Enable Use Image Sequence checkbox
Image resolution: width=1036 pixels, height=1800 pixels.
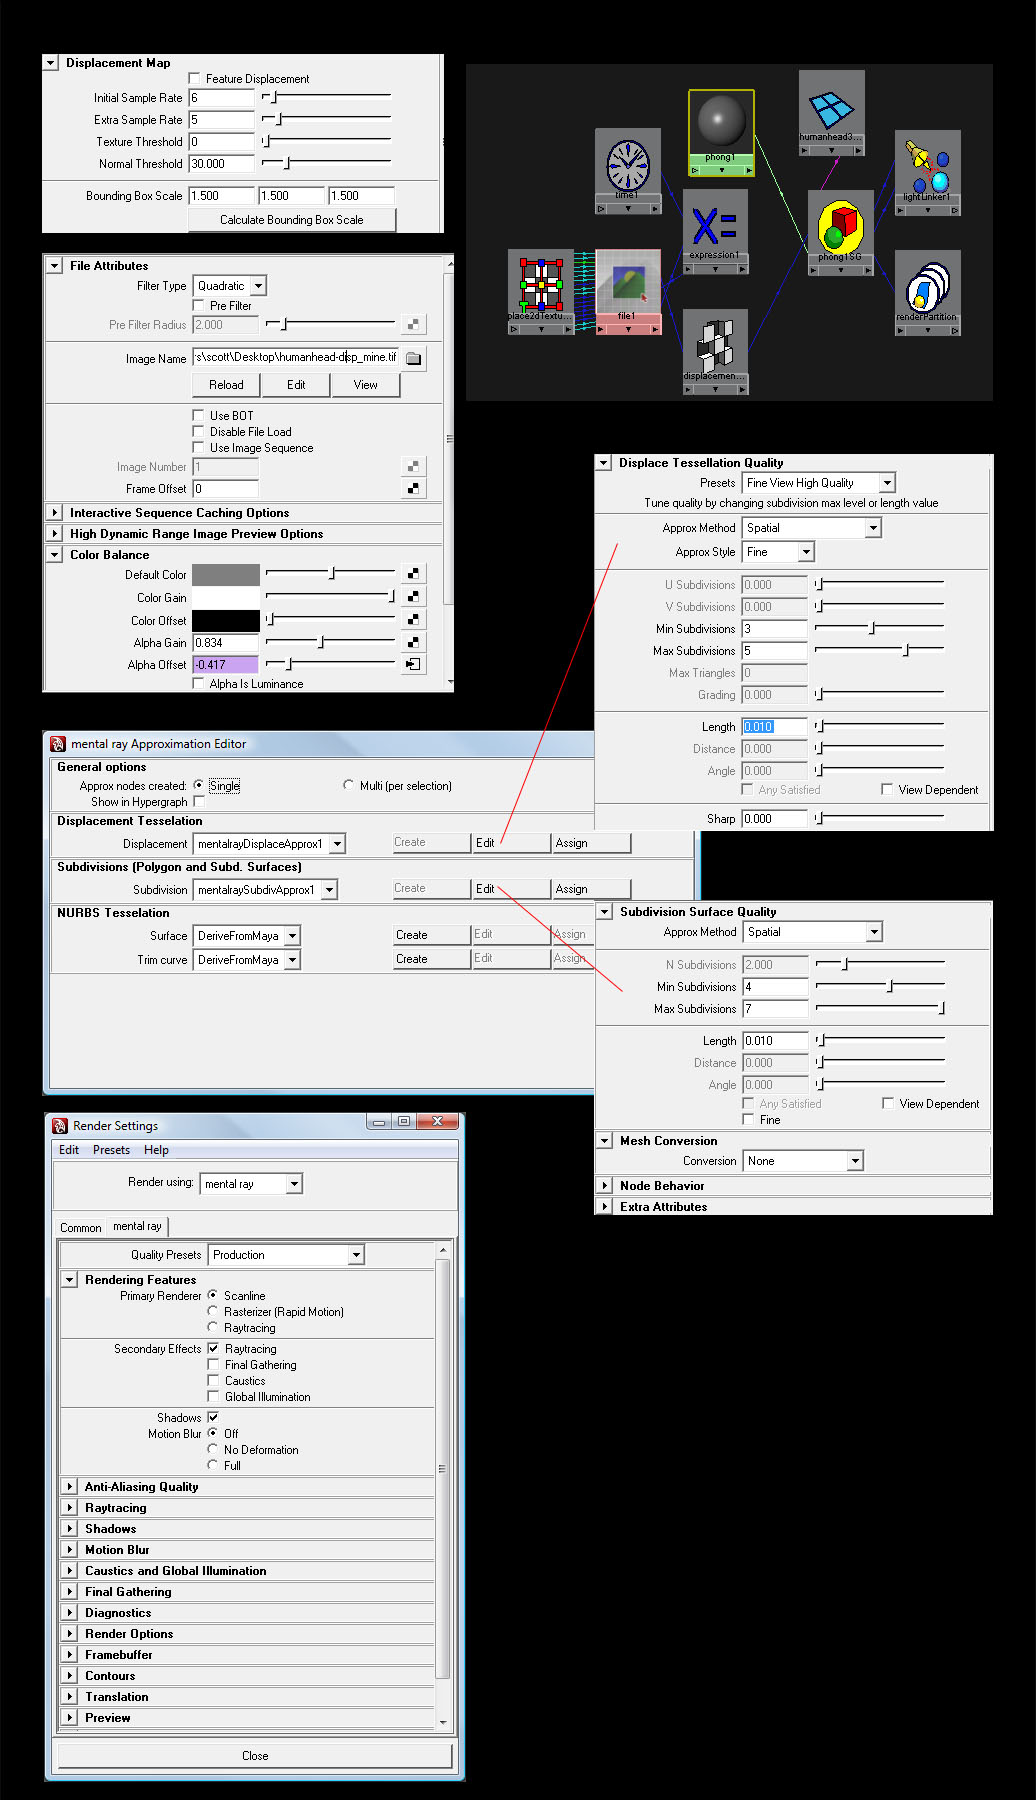pos(199,447)
